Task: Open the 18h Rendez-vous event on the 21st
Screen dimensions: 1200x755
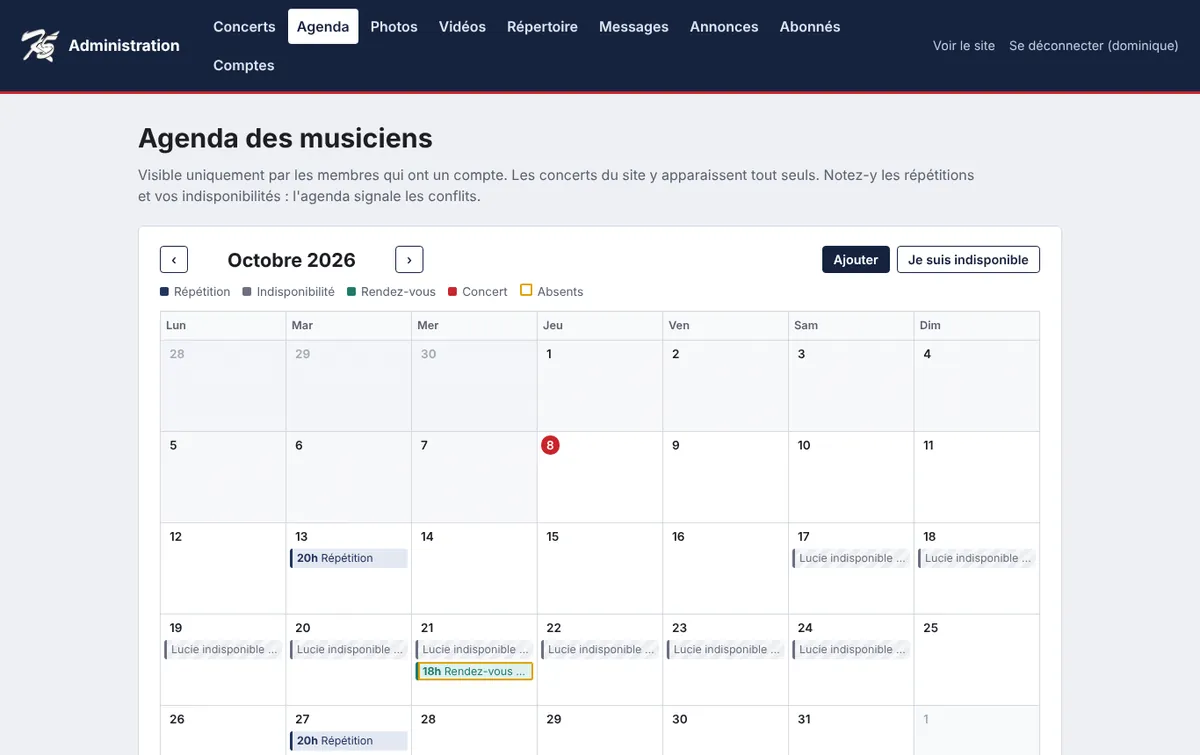Action: tap(474, 672)
